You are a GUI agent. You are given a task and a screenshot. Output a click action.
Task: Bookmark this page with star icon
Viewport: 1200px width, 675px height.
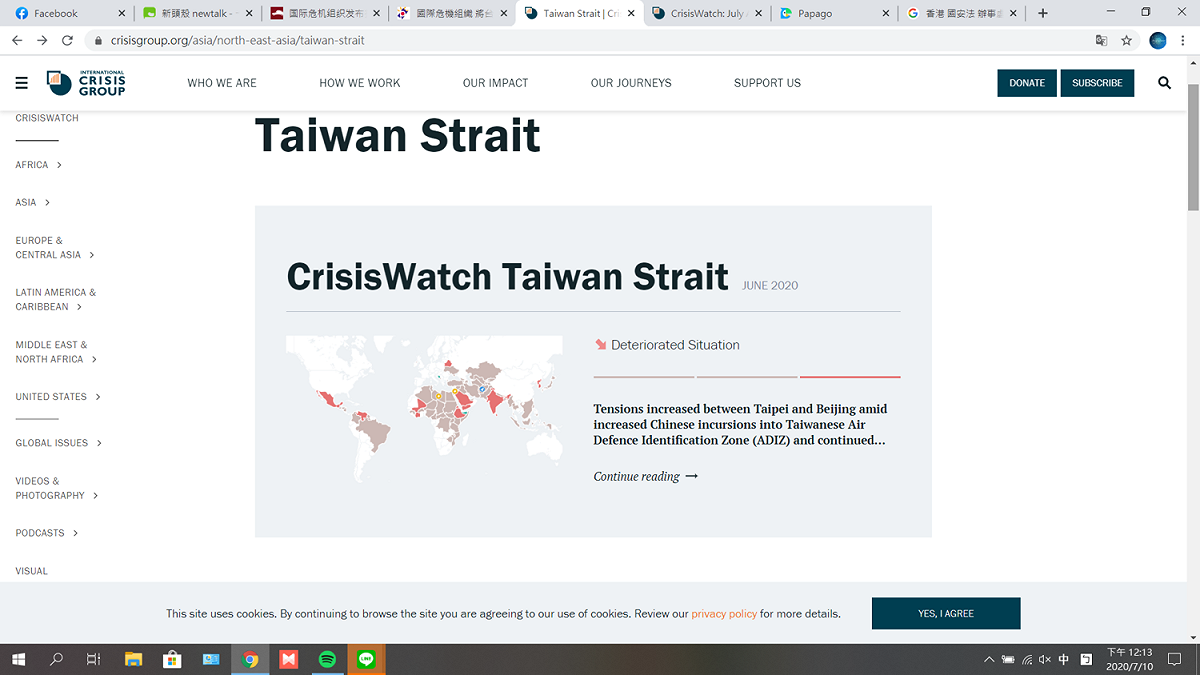point(1126,40)
